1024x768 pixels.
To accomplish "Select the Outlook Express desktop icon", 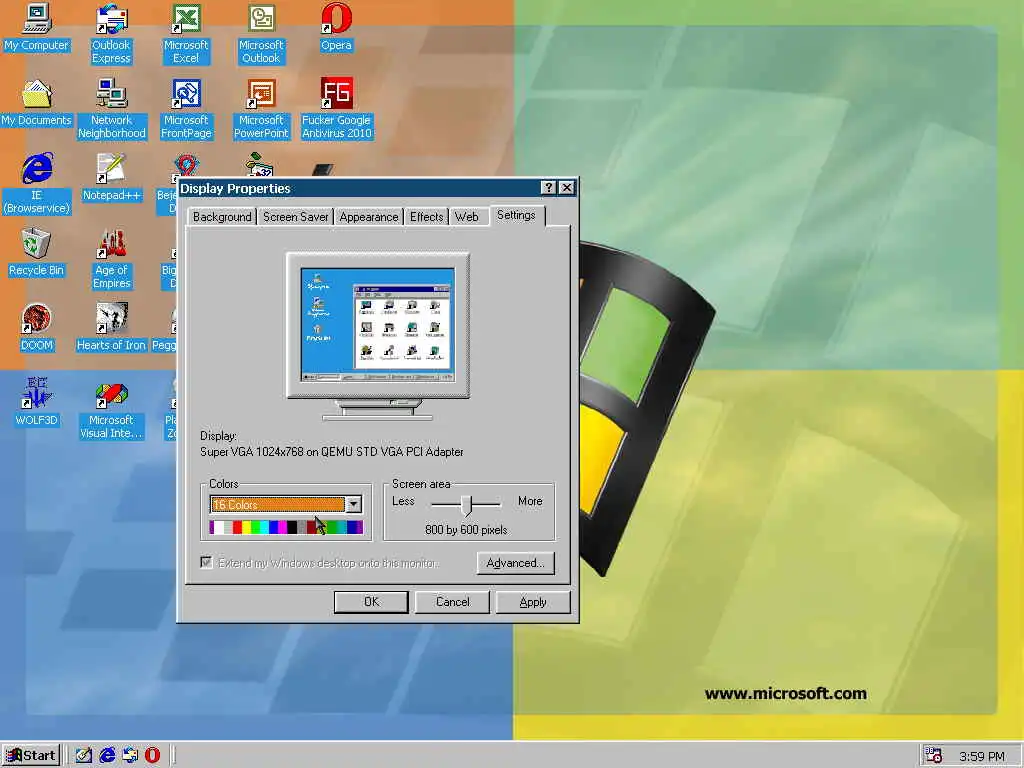I will pos(111,33).
